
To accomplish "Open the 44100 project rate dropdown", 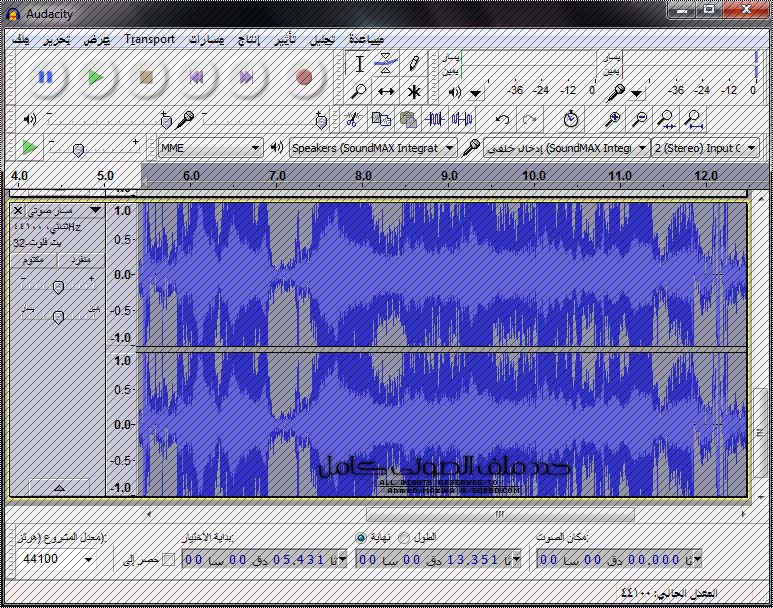I will tap(58, 559).
